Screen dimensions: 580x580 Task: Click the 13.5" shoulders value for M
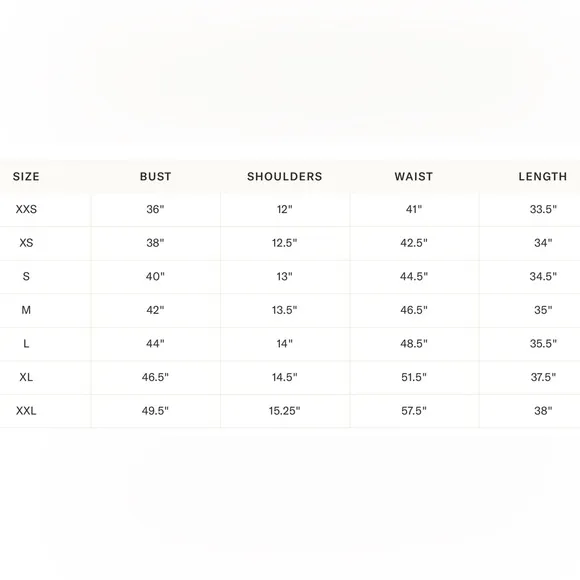pos(284,310)
